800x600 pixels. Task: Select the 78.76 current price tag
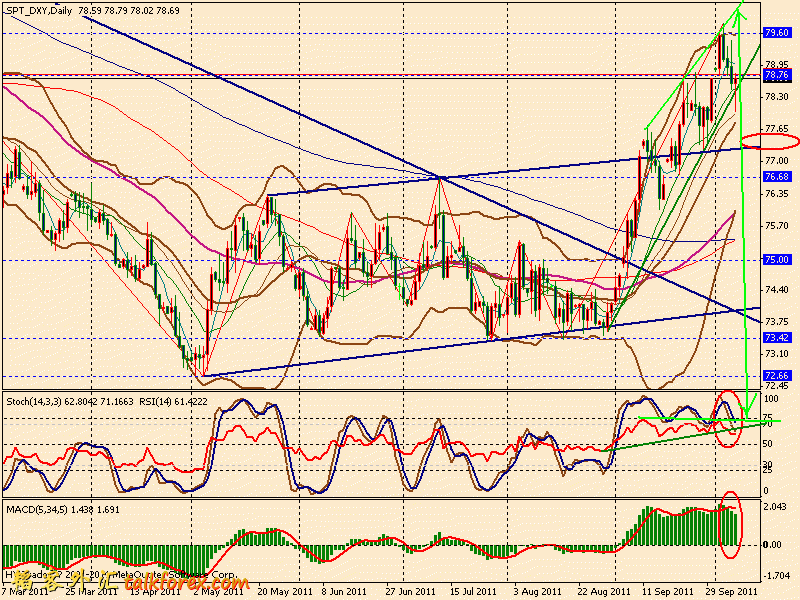(777, 75)
